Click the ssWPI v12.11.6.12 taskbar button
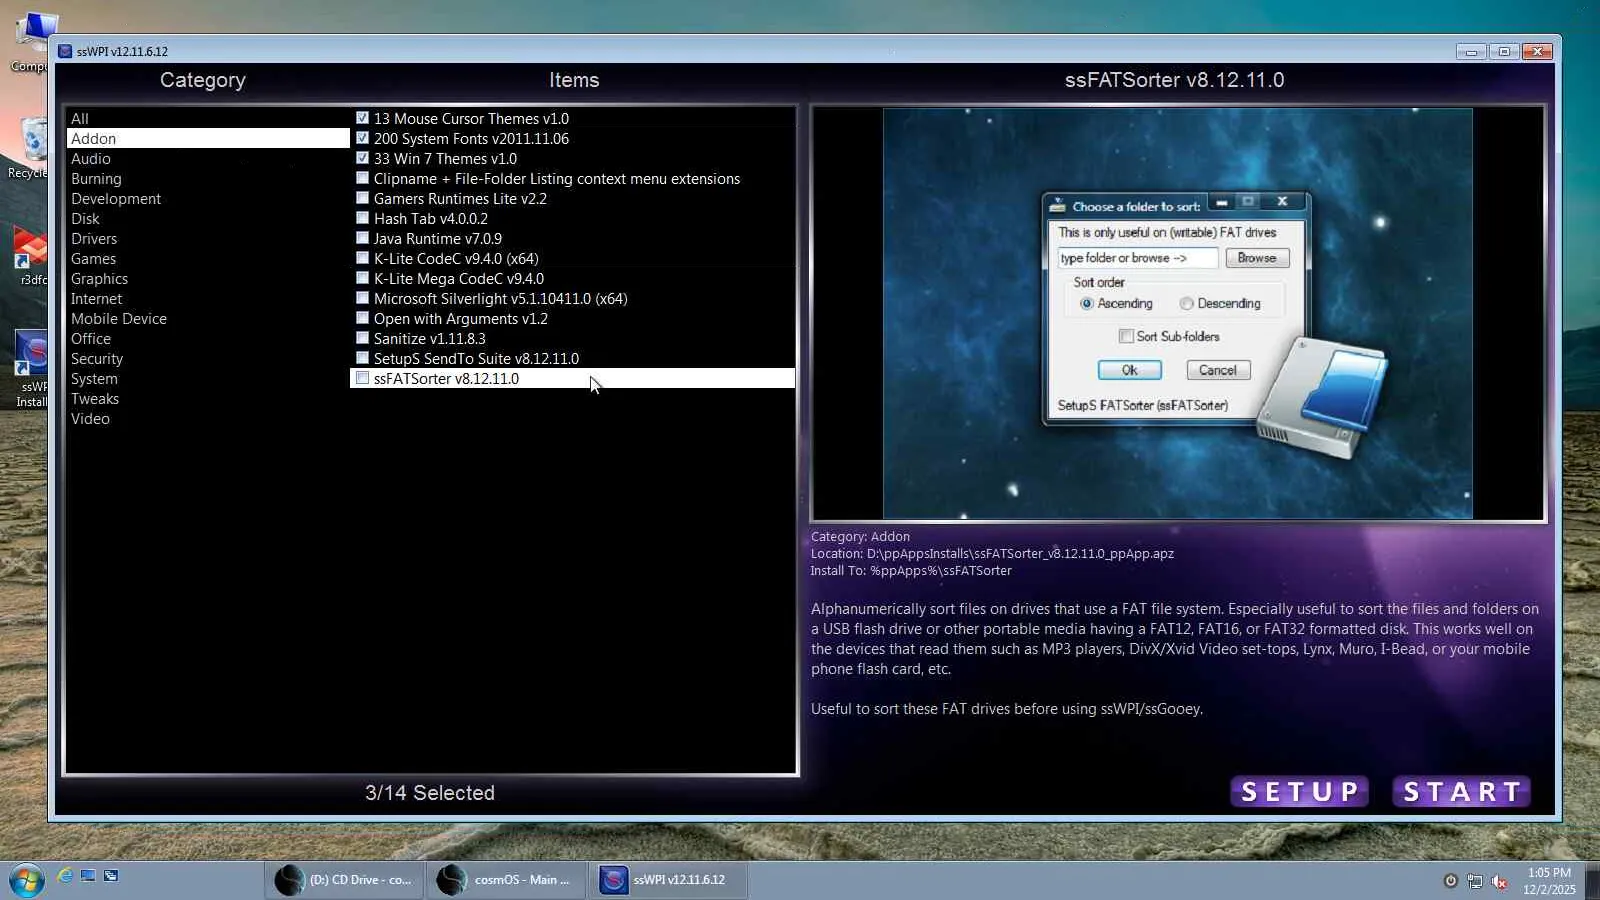1600x900 pixels. pyautogui.click(x=668, y=880)
